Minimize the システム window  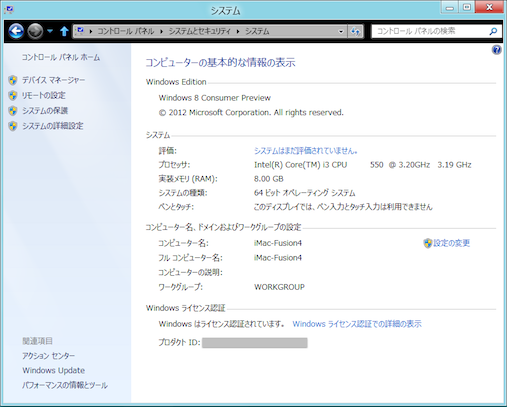(x=450, y=8)
